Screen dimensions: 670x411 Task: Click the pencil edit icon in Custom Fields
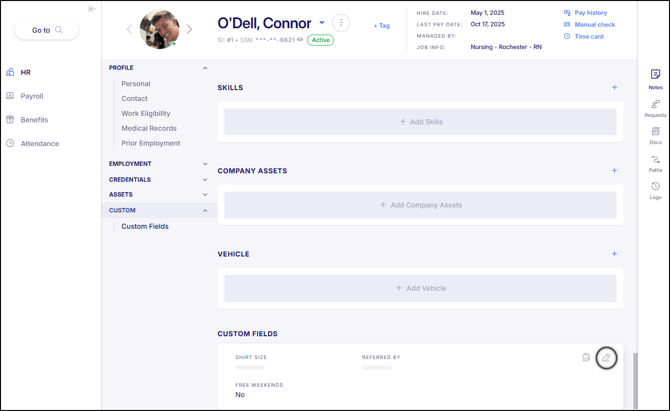(606, 358)
